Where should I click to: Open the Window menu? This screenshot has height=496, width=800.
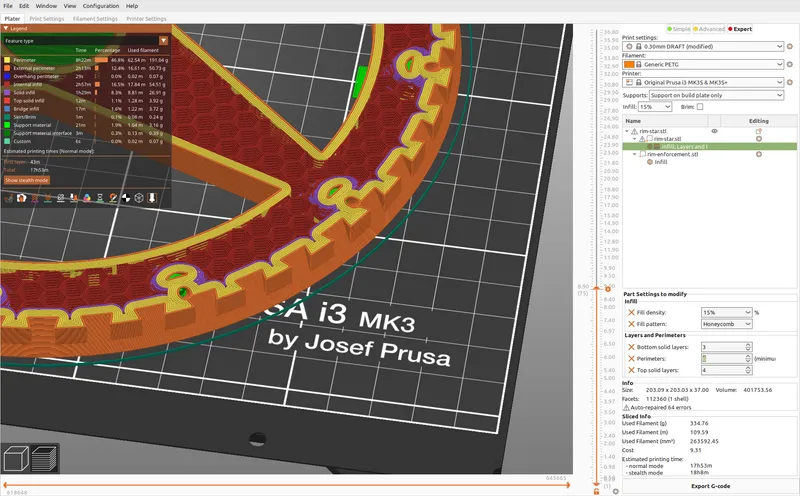click(x=46, y=6)
